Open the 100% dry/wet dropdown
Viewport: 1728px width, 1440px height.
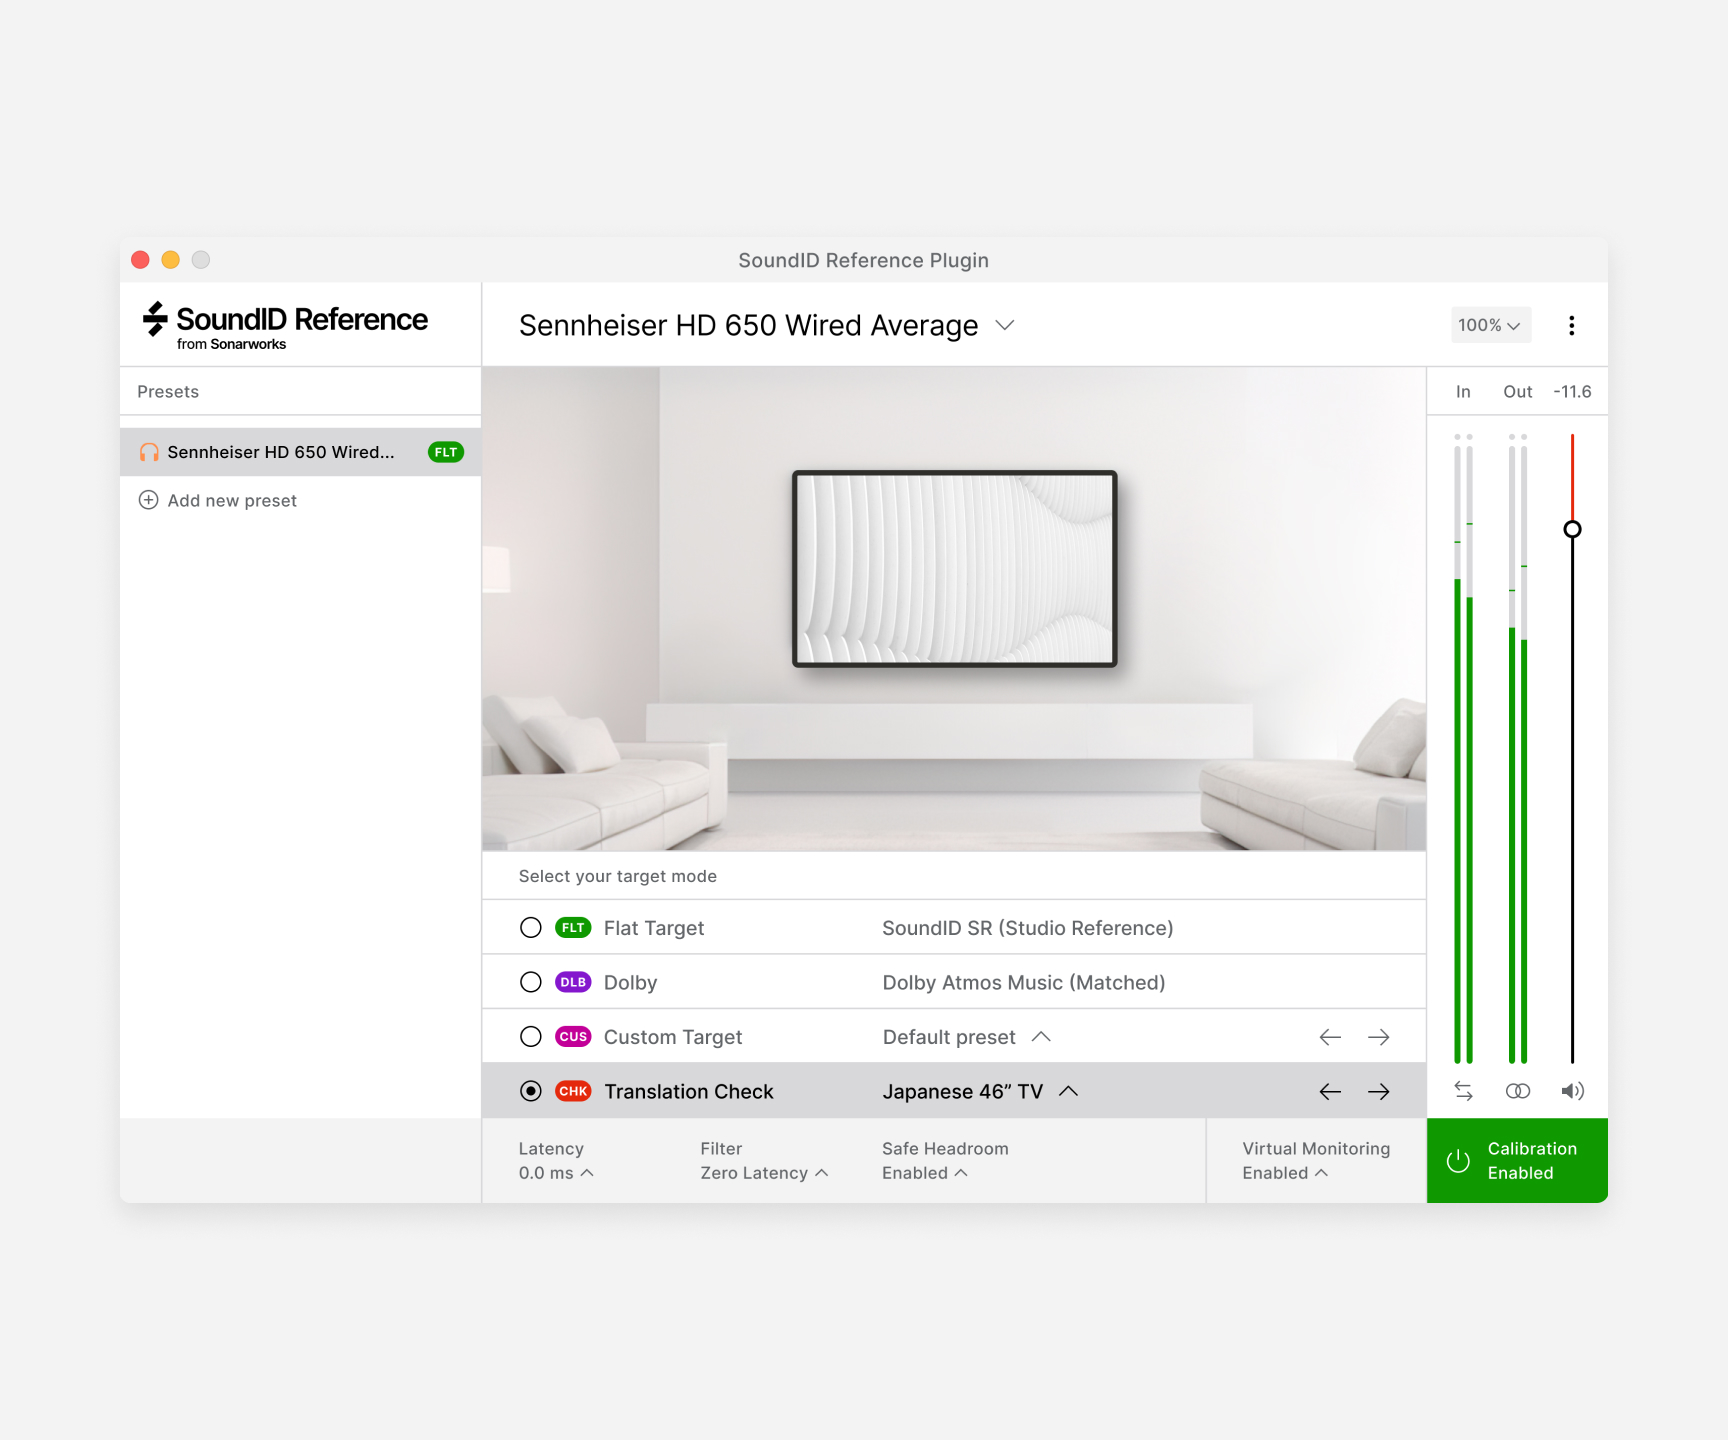[1491, 325]
